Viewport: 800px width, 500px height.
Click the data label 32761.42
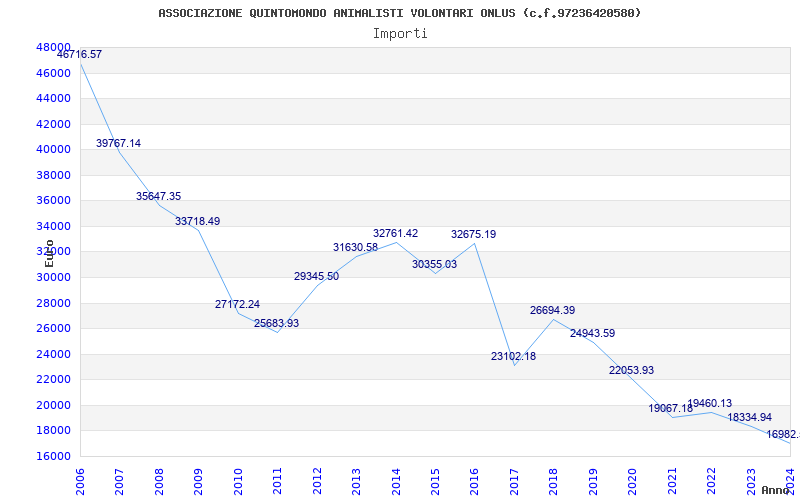click(x=395, y=234)
